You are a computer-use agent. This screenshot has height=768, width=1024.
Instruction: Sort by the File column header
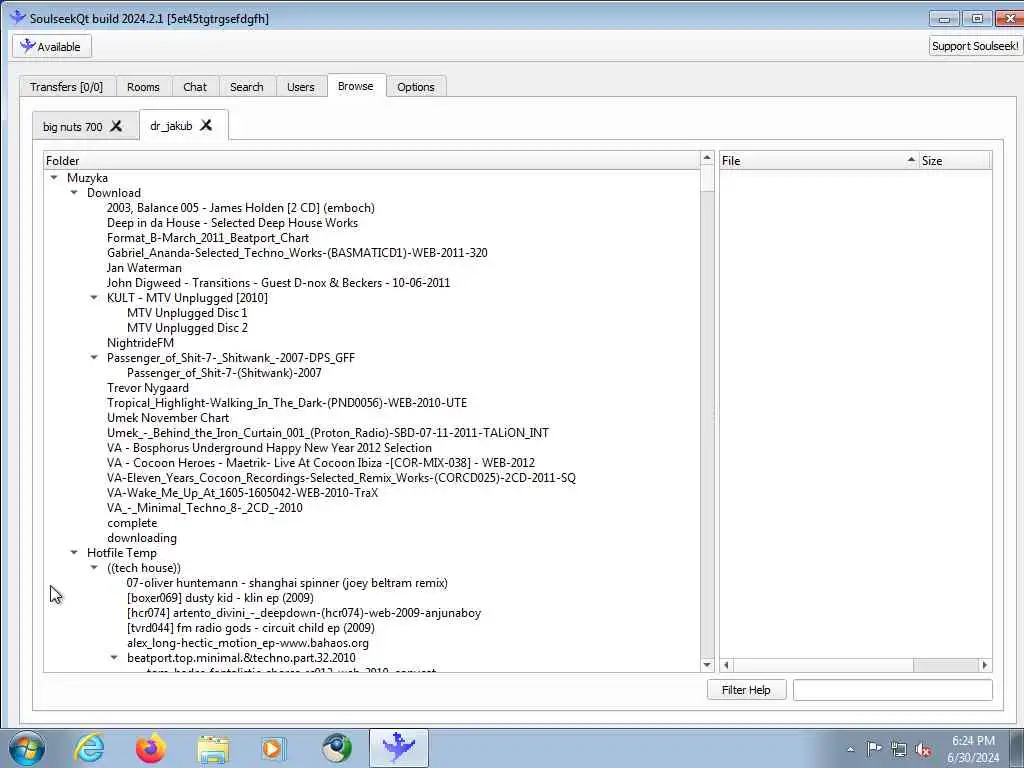(x=819, y=161)
